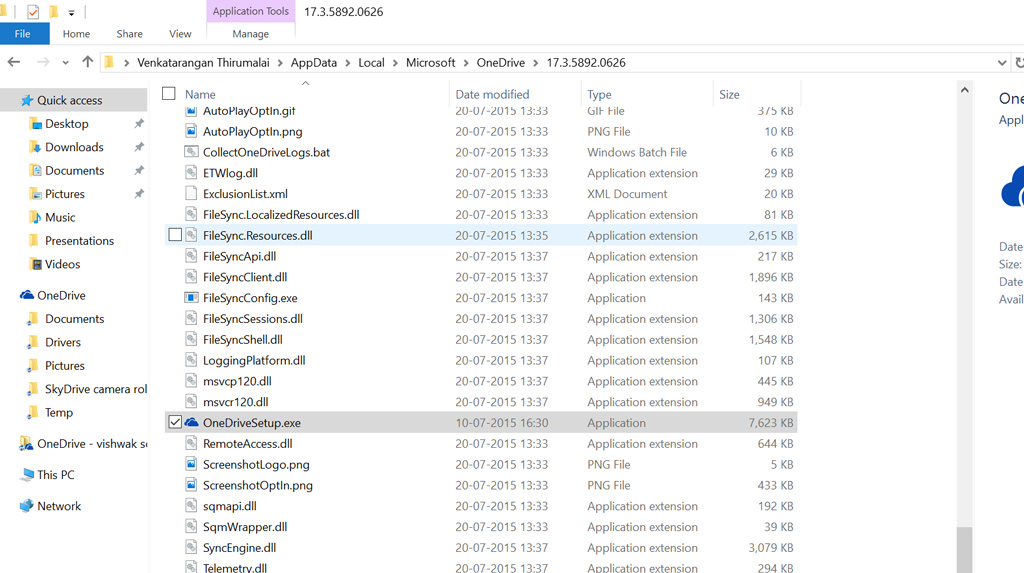Click the Quick access star icon
1024x573 pixels.
pyautogui.click(x=27, y=100)
